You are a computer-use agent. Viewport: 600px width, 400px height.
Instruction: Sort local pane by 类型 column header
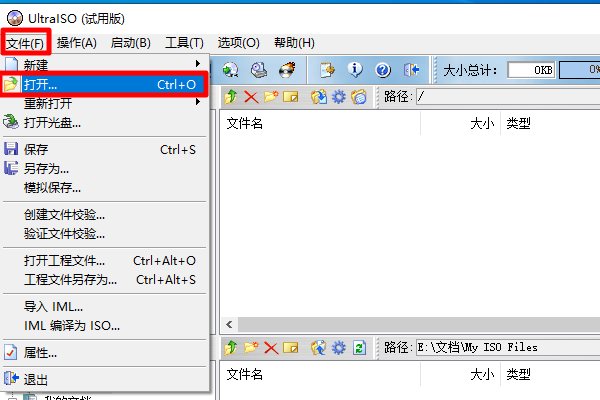pos(550,374)
